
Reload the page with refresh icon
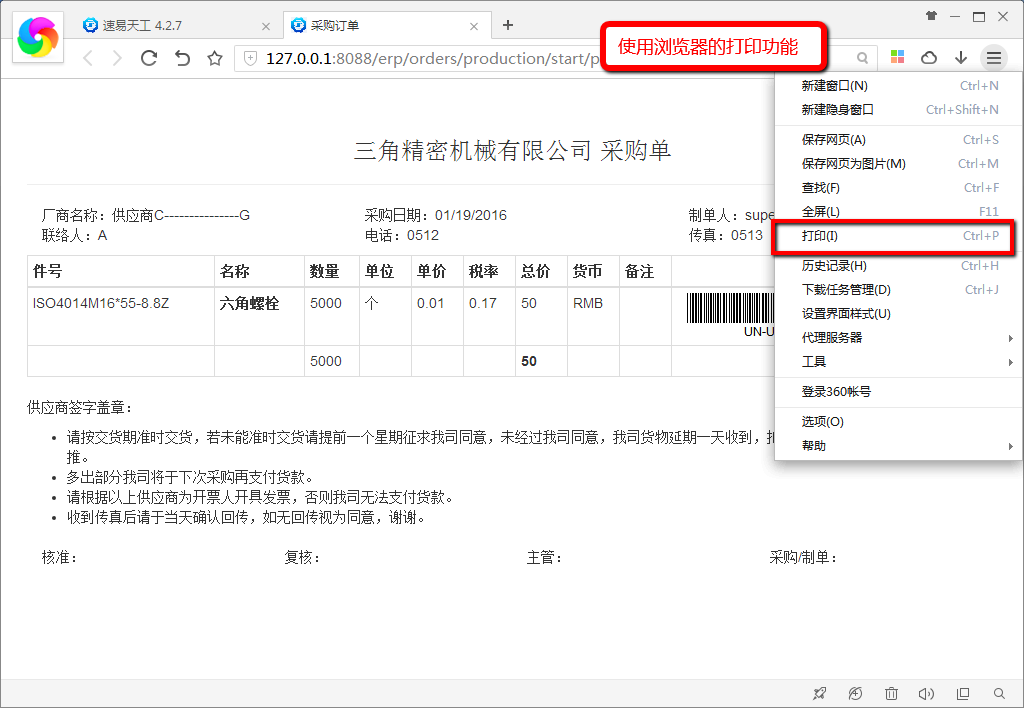[x=149, y=58]
